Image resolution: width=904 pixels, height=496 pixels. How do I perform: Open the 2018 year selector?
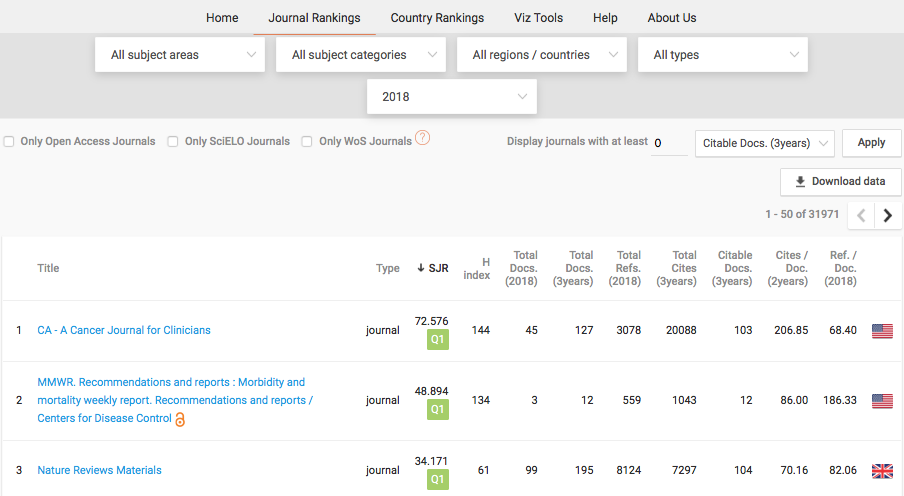coord(452,97)
